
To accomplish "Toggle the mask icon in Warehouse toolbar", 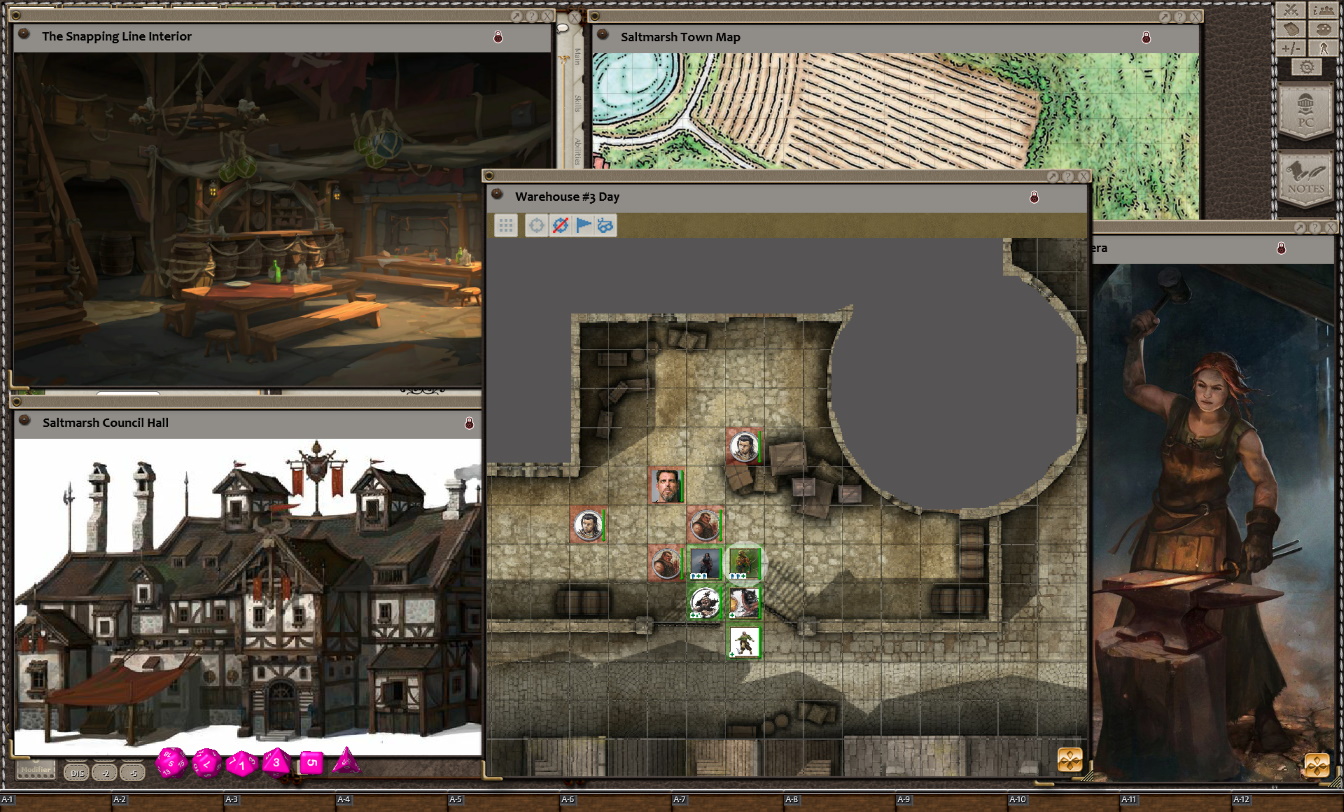I will click(x=606, y=226).
